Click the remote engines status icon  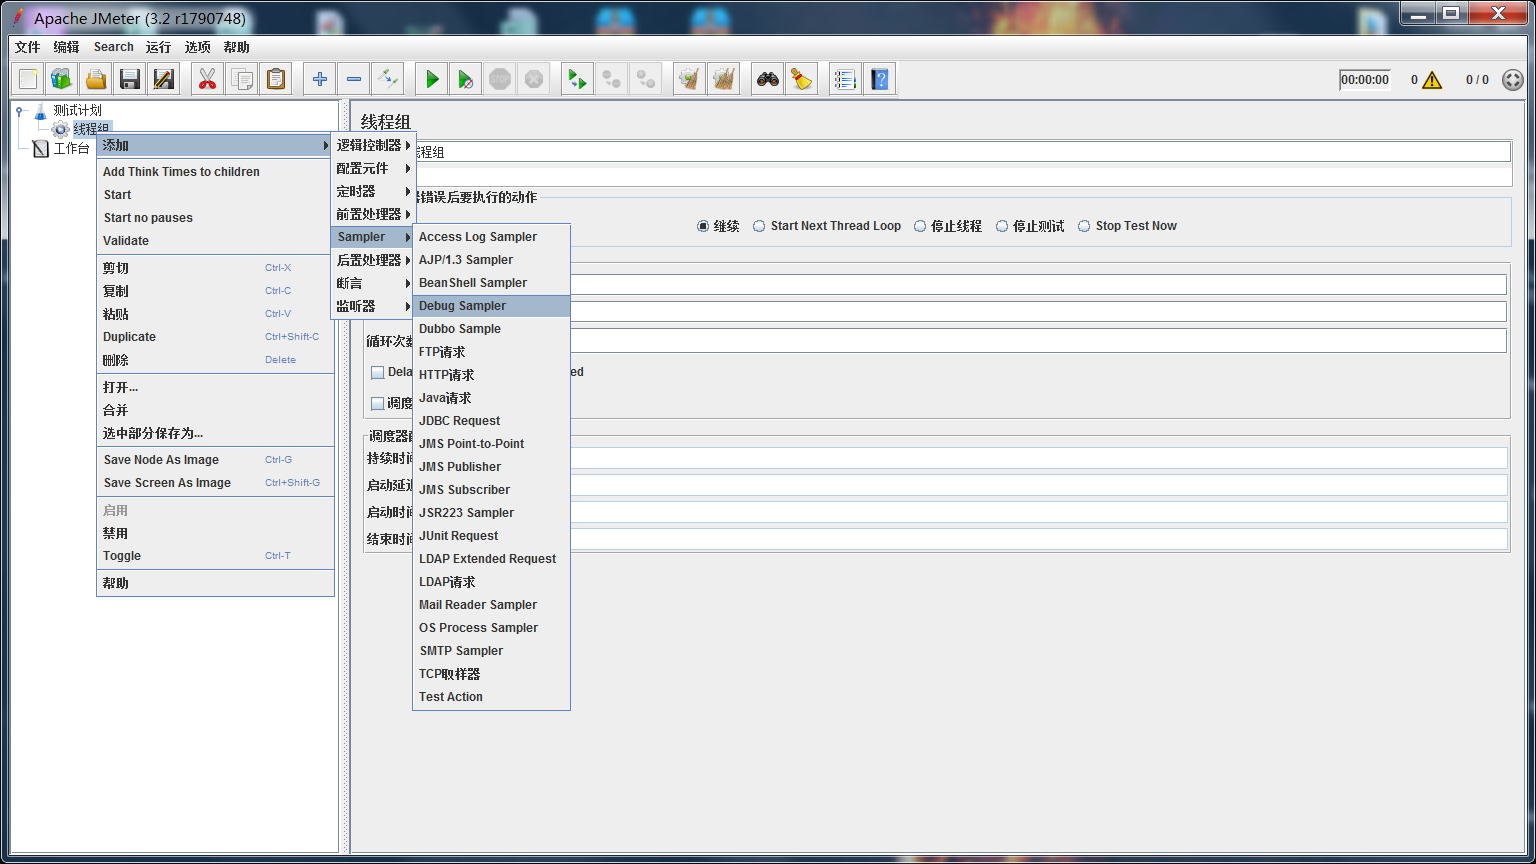(x=1513, y=80)
